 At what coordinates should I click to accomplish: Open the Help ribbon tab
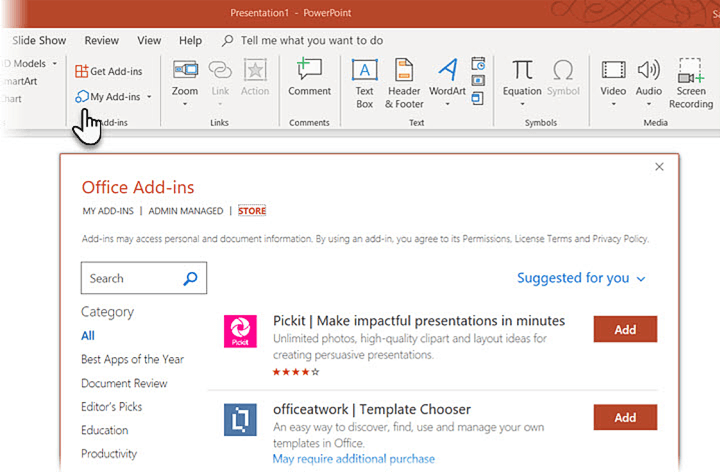click(191, 40)
